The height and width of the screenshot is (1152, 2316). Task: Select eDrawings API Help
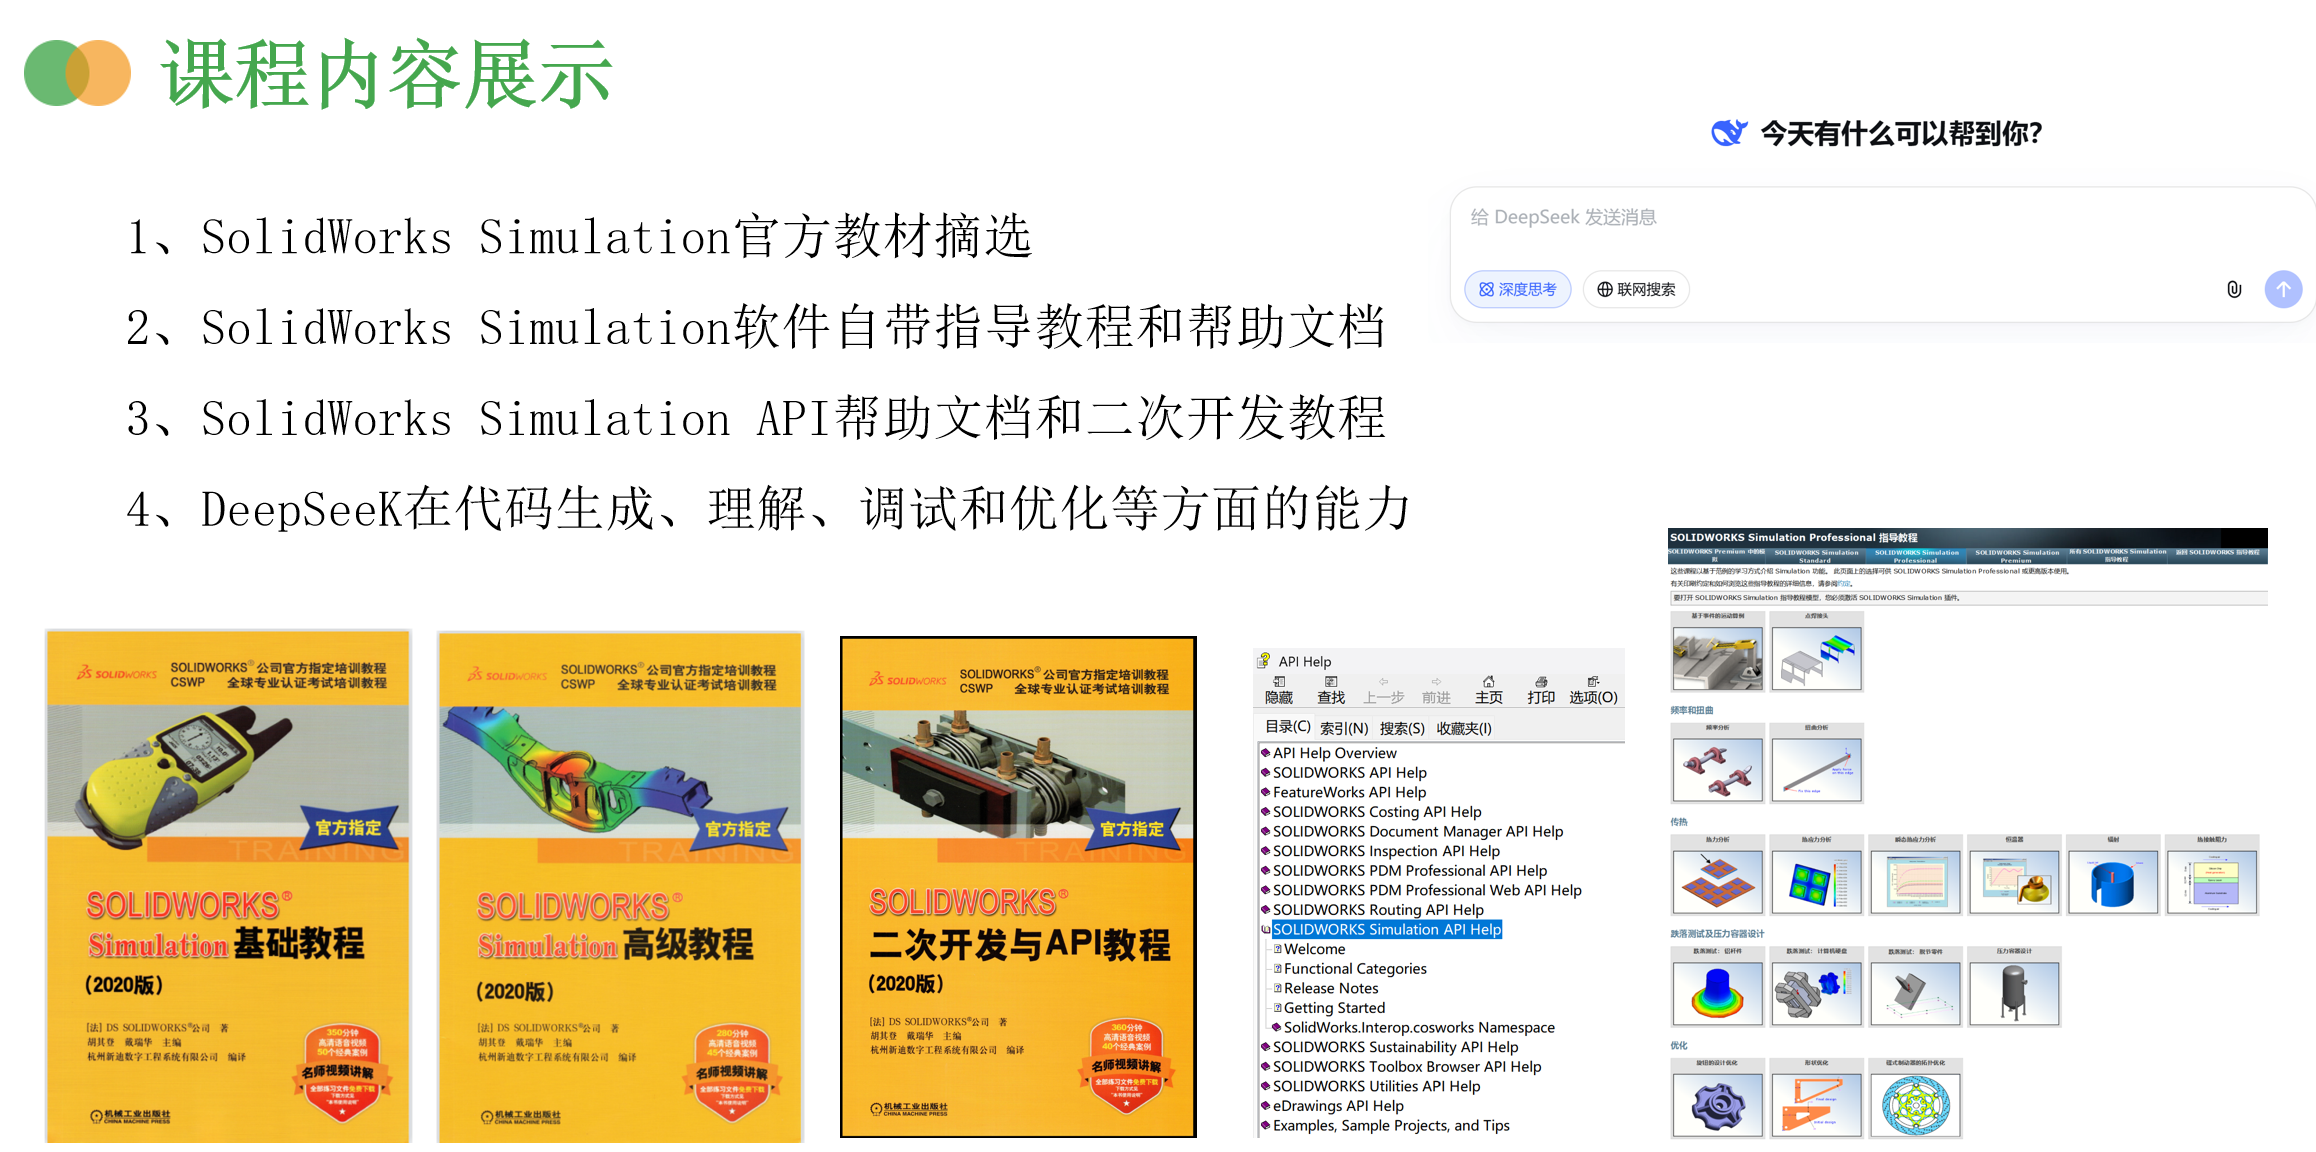(1338, 1106)
